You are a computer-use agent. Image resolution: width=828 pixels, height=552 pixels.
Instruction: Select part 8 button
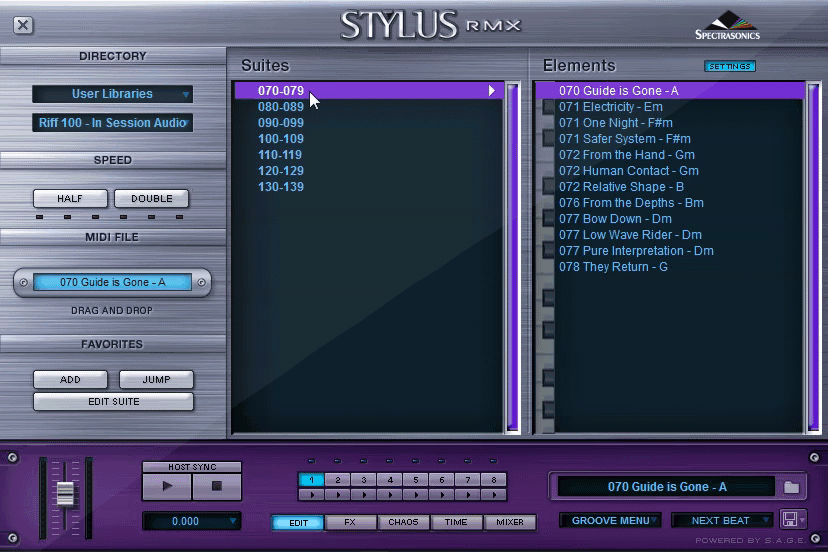(494, 480)
